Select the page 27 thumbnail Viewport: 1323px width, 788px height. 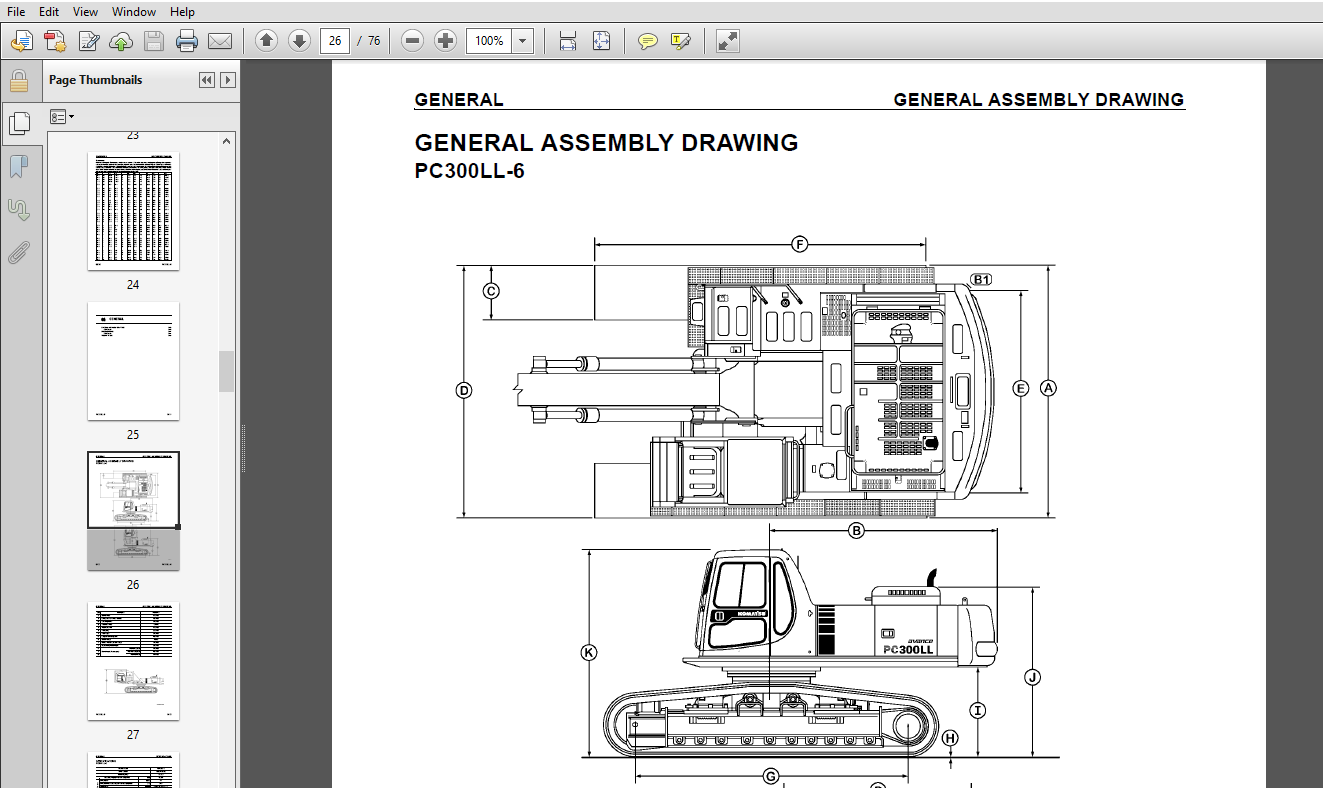[x=133, y=661]
